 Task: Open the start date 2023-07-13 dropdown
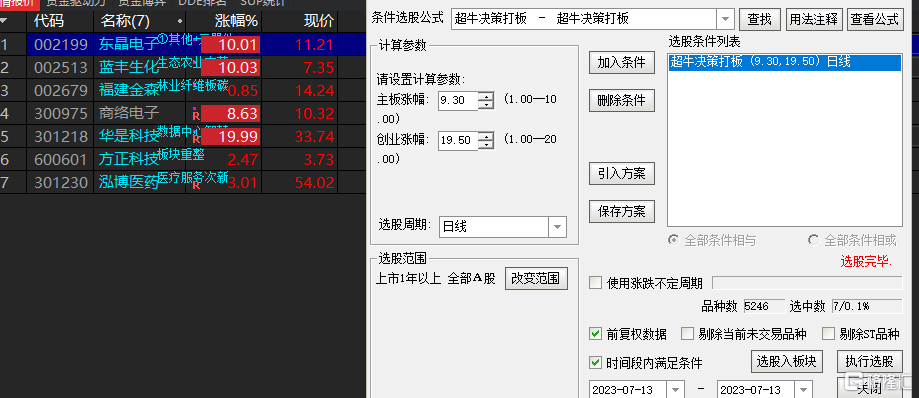676,390
